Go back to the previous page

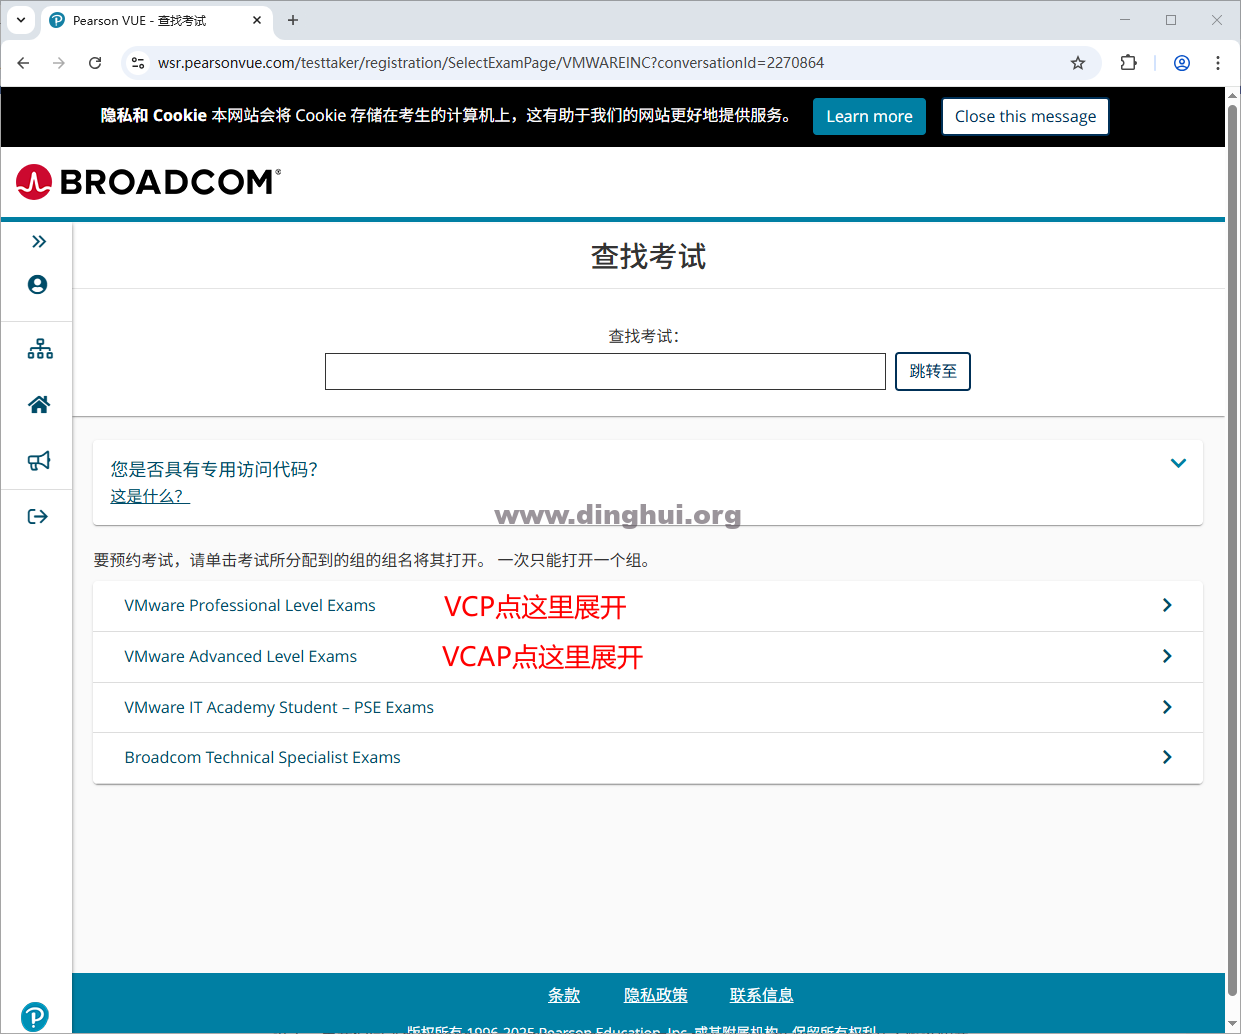[23, 63]
